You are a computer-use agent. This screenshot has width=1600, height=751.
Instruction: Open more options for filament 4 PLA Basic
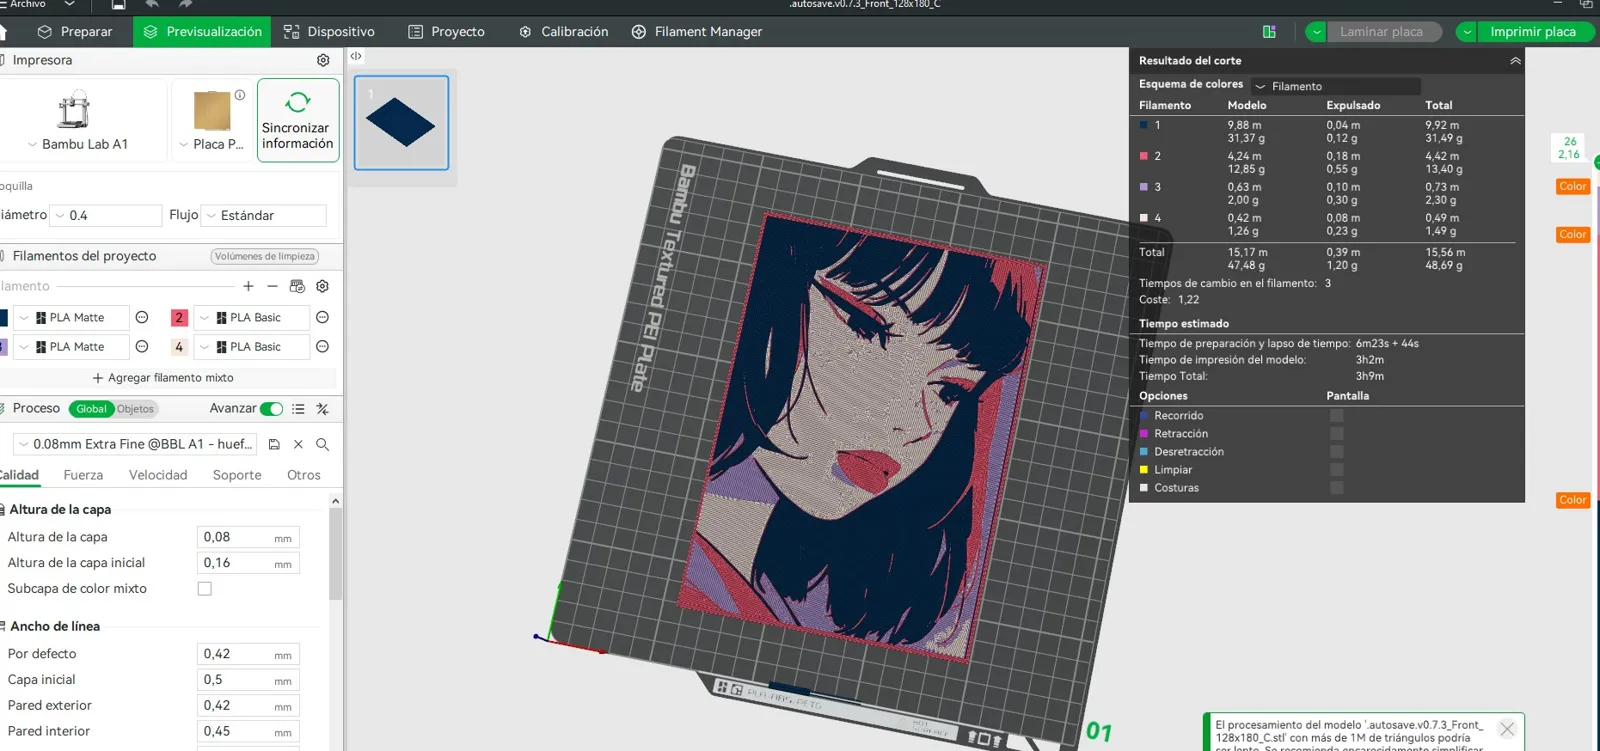pyautogui.click(x=322, y=347)
